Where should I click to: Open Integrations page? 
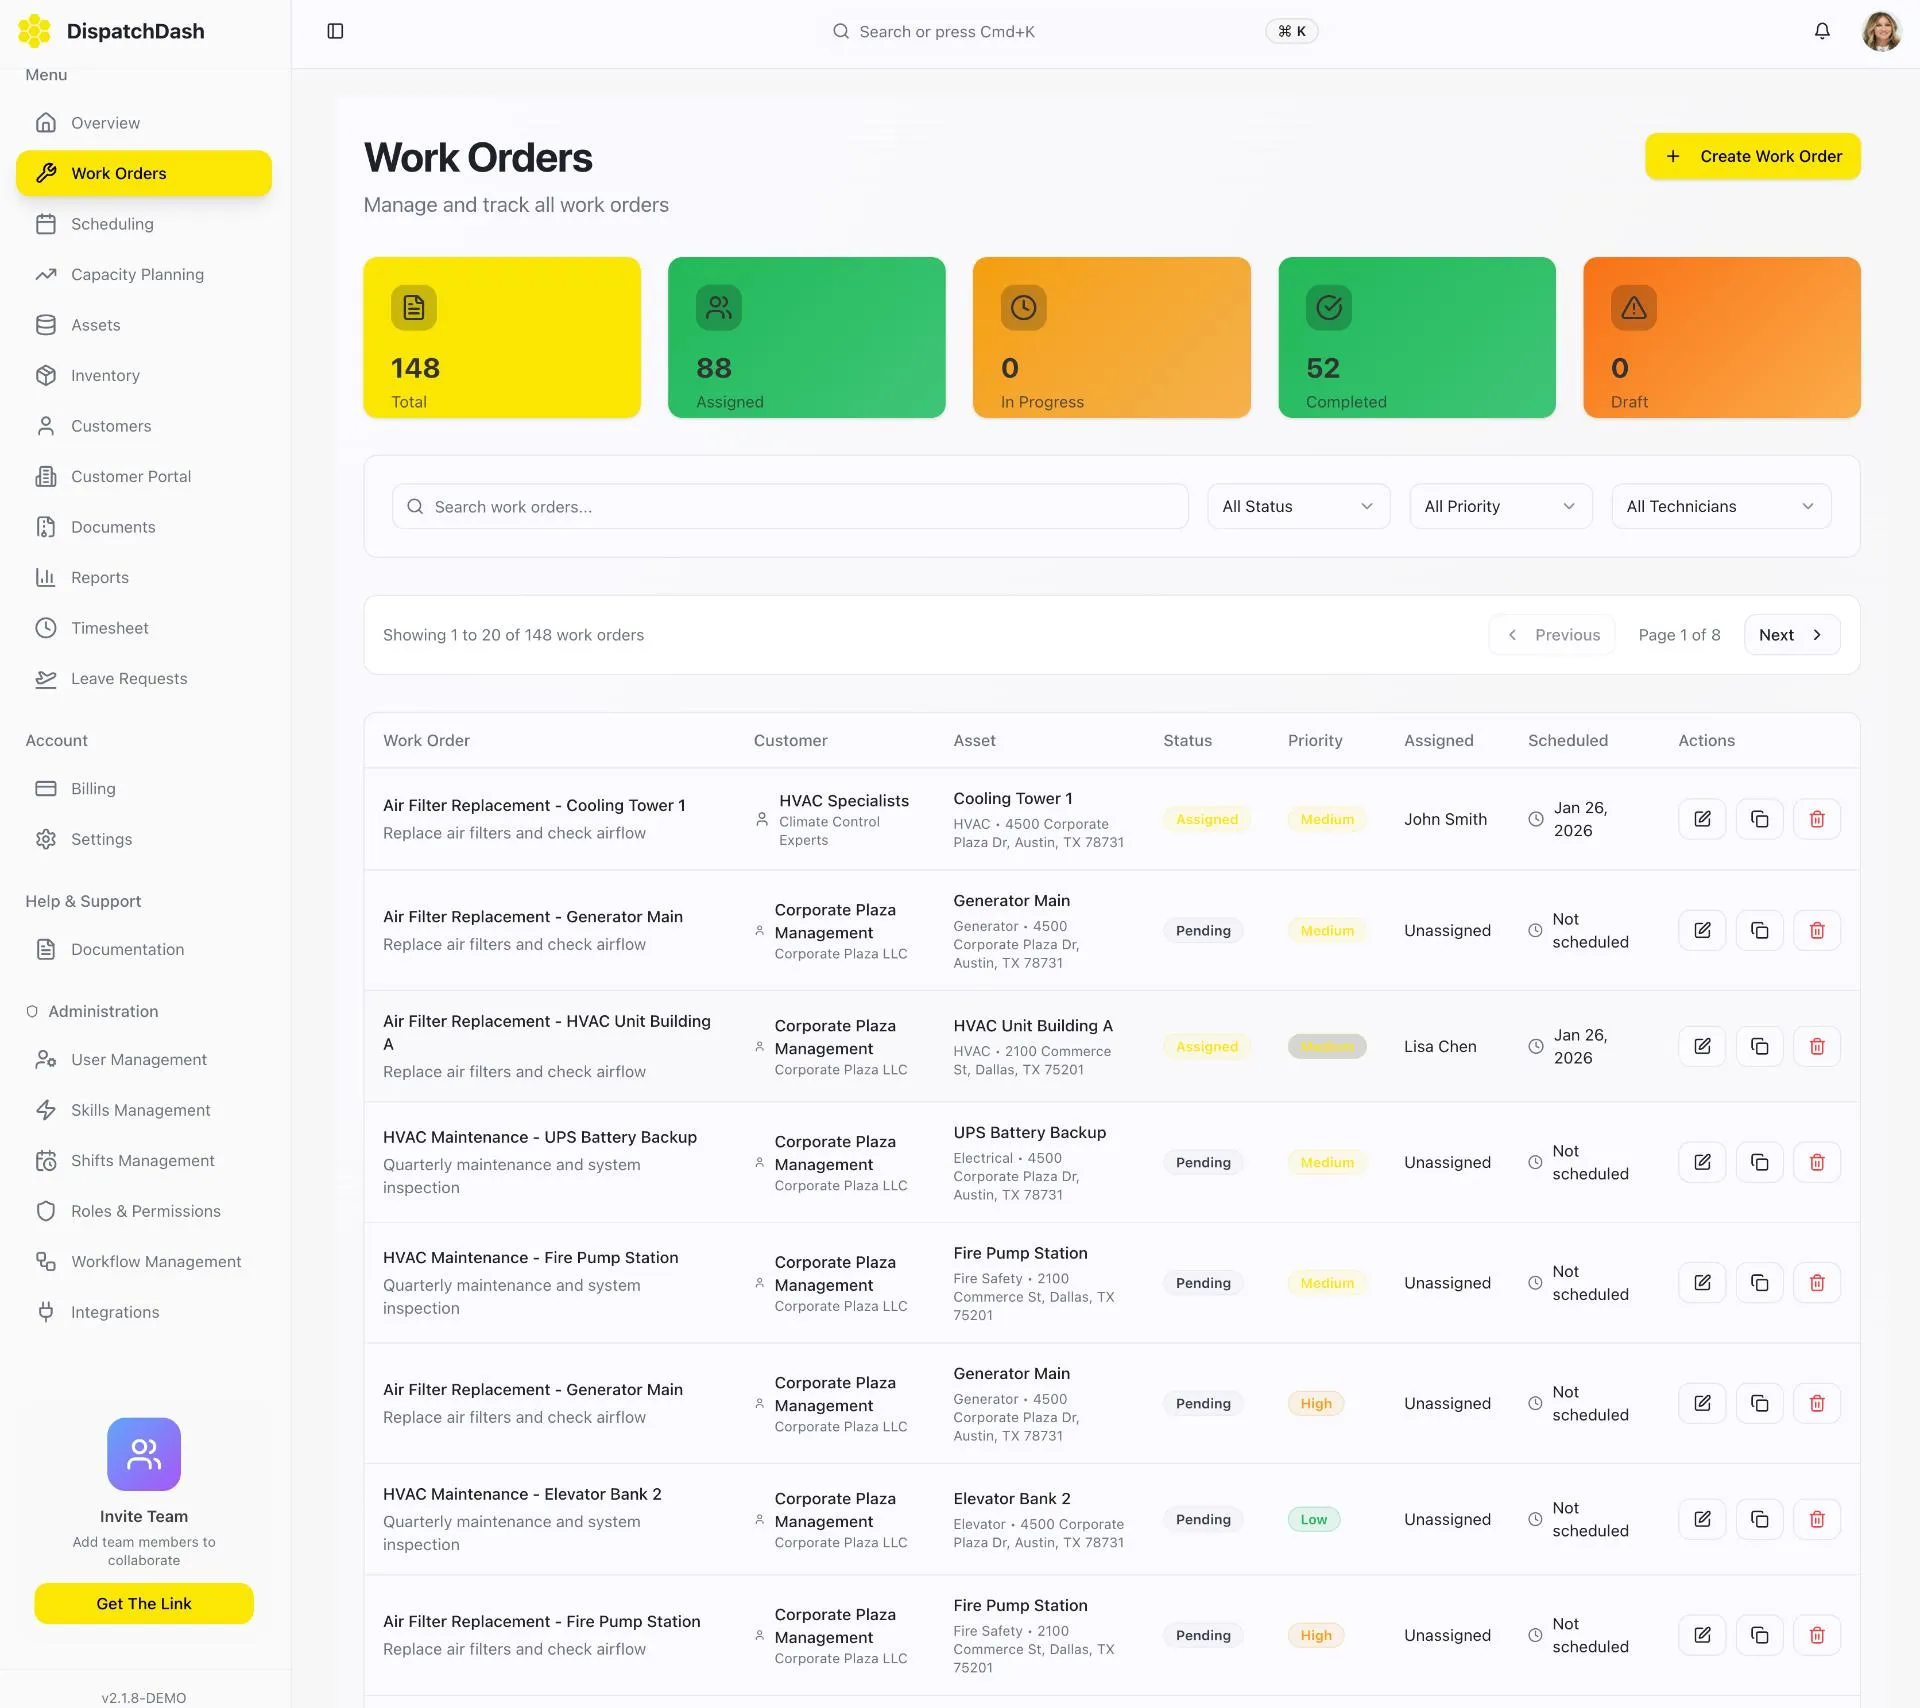(144, 1312)
